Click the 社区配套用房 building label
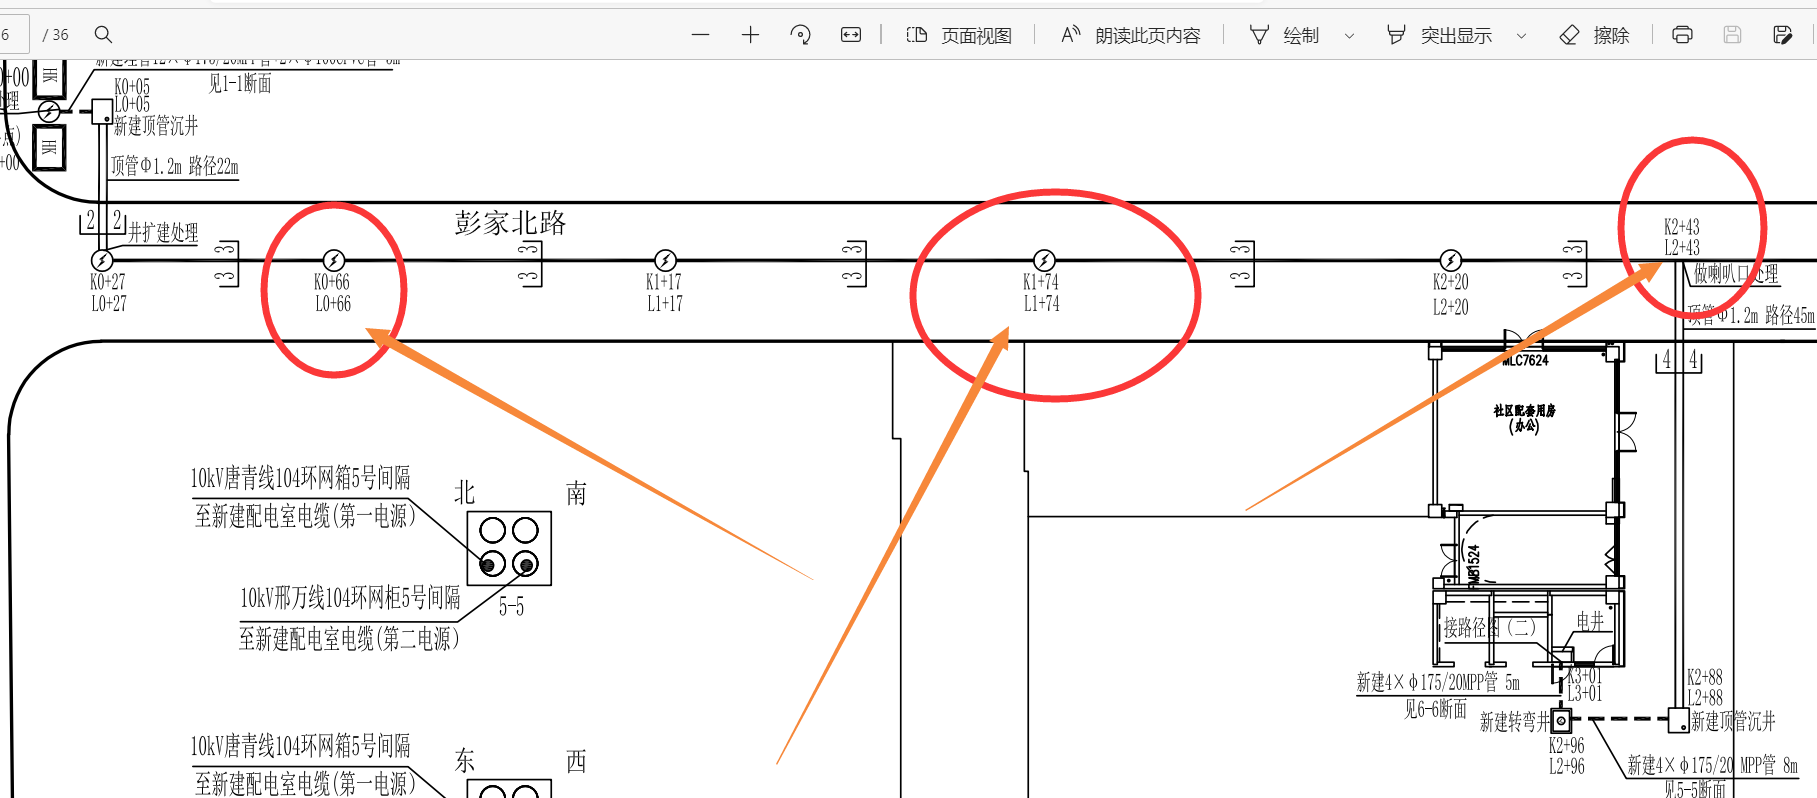Image resolution: width=1817 pixels, height=798 pixels. (1524, 410)
